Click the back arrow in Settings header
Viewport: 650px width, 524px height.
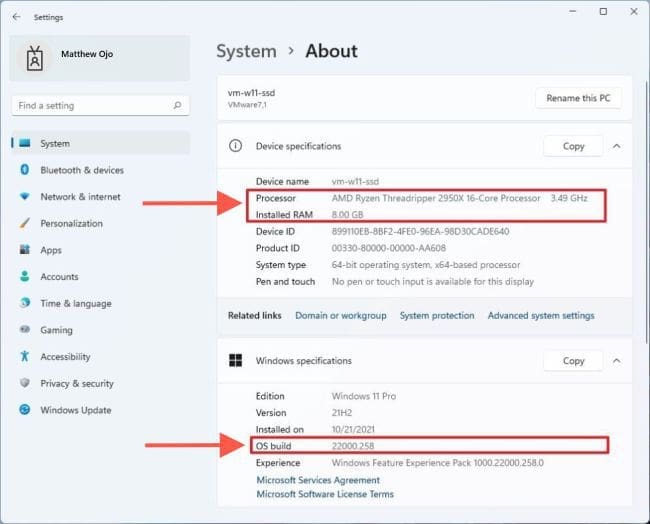coord(16,17)
